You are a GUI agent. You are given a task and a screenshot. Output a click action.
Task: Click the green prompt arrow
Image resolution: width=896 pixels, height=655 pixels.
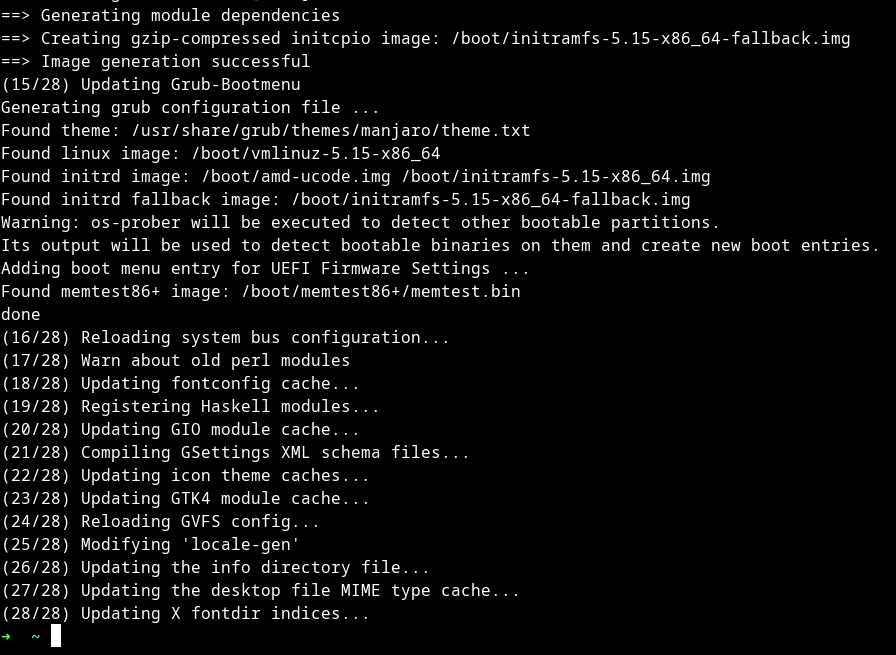coord(6,637)
